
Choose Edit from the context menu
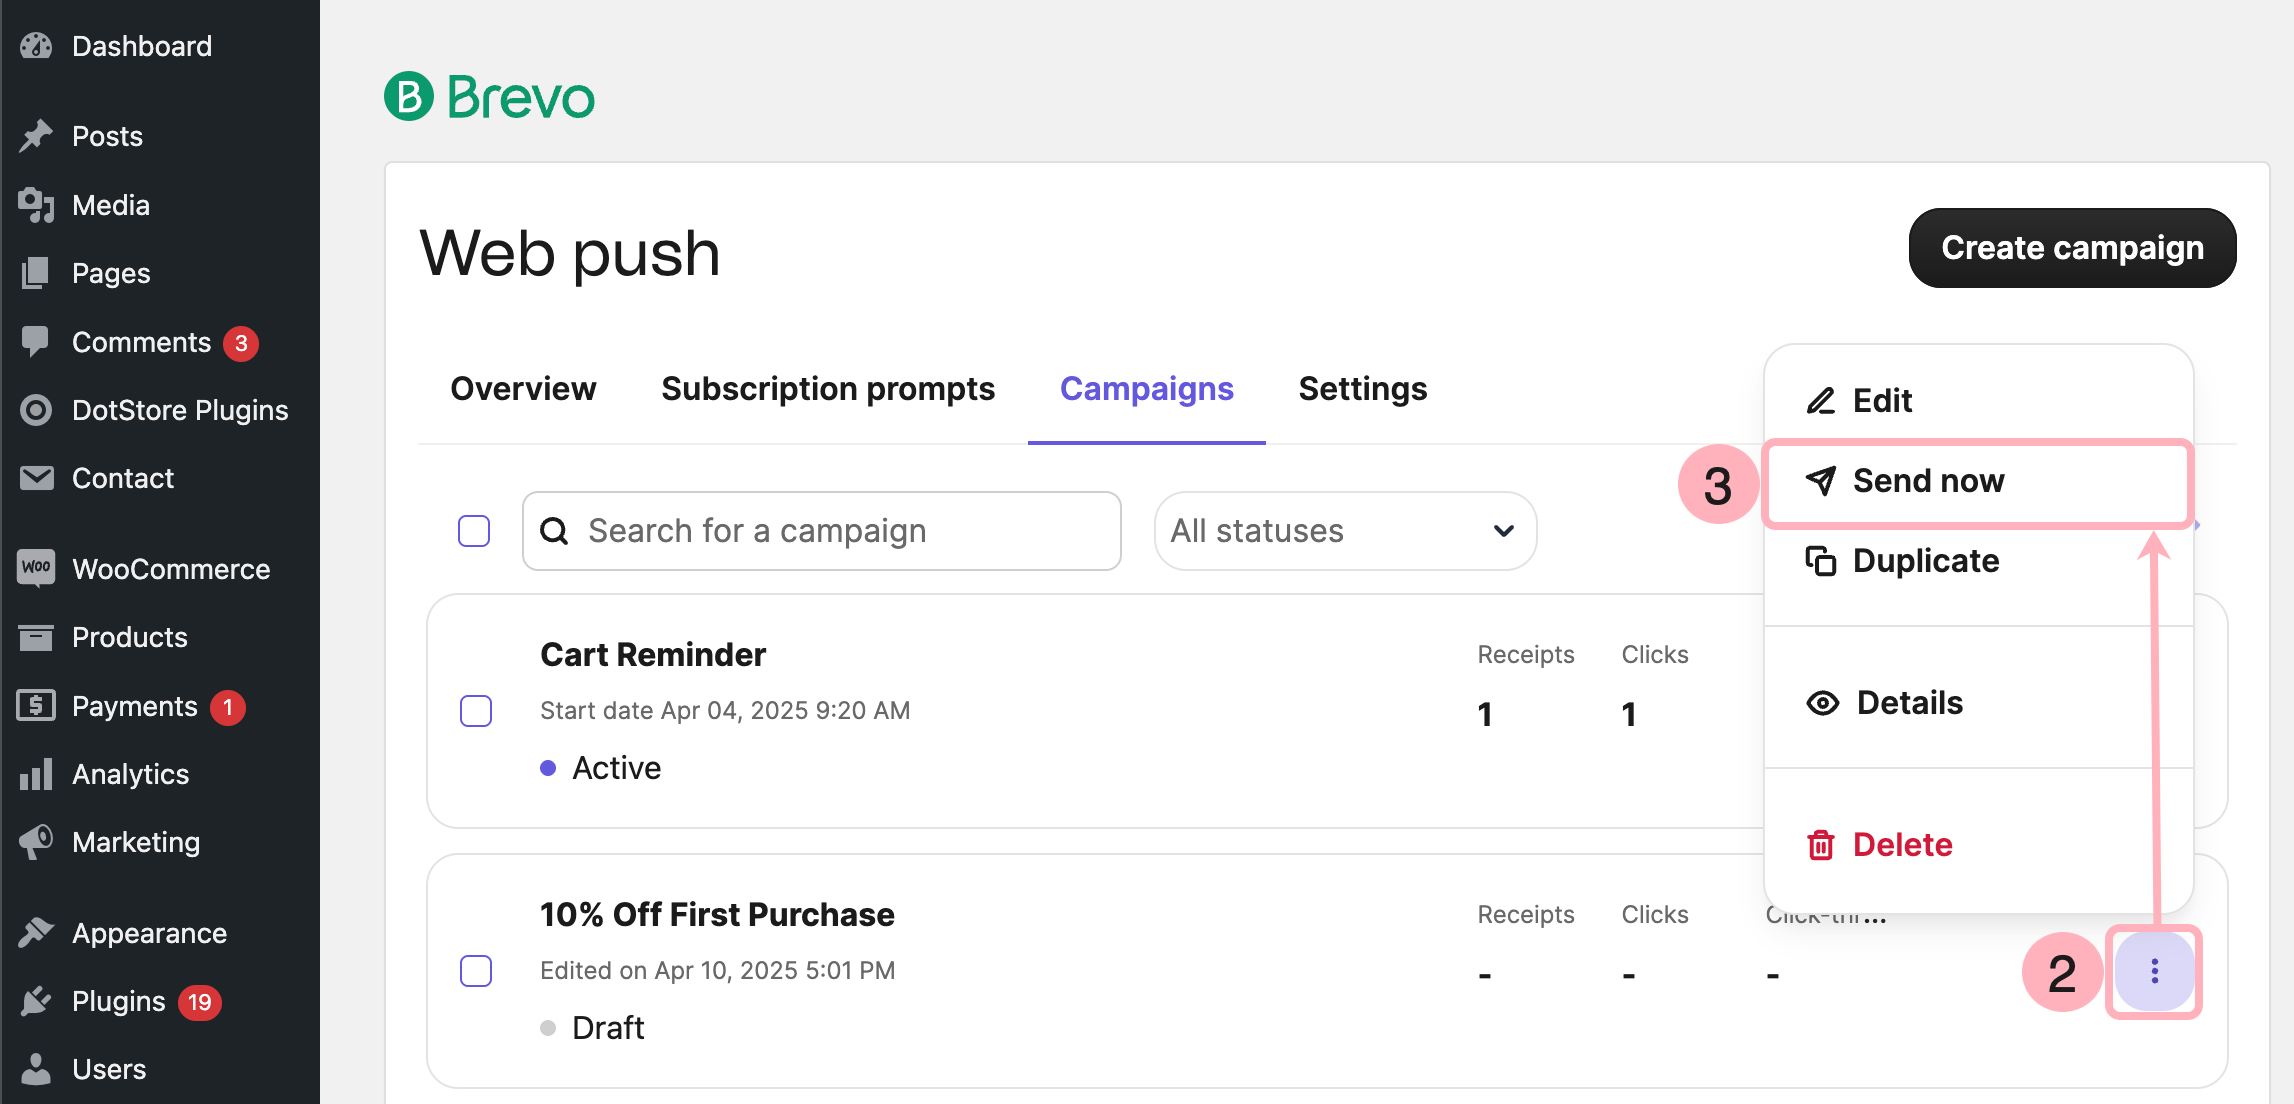1979,401
